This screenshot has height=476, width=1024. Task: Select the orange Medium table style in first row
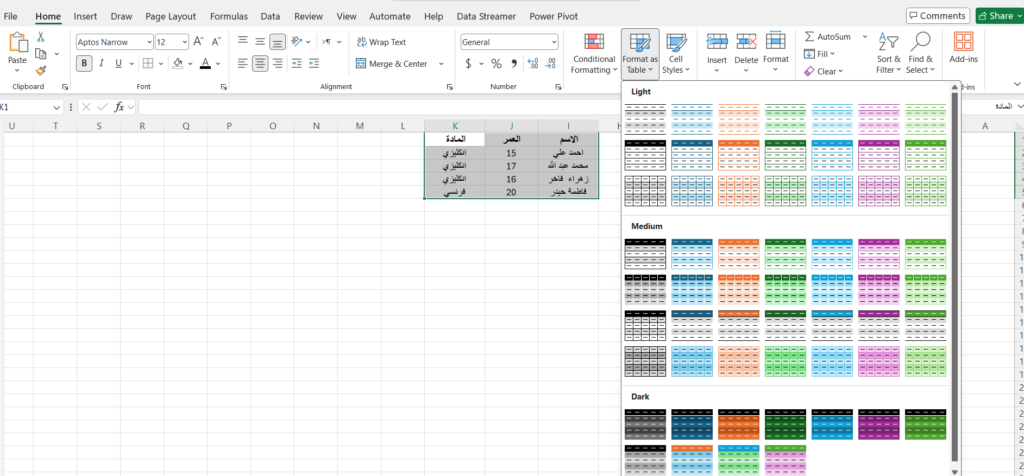pos(738,255)
